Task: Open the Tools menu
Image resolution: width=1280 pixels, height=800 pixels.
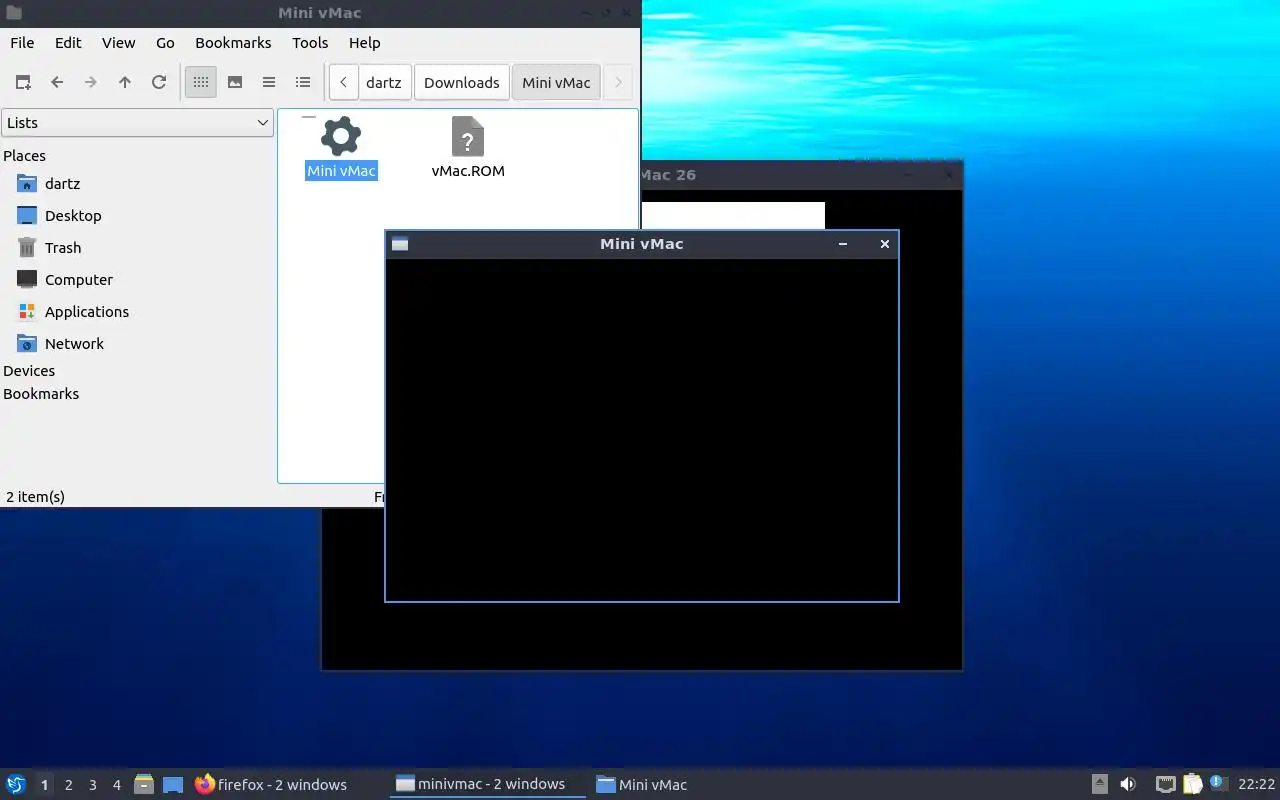Action: (310, 42)
